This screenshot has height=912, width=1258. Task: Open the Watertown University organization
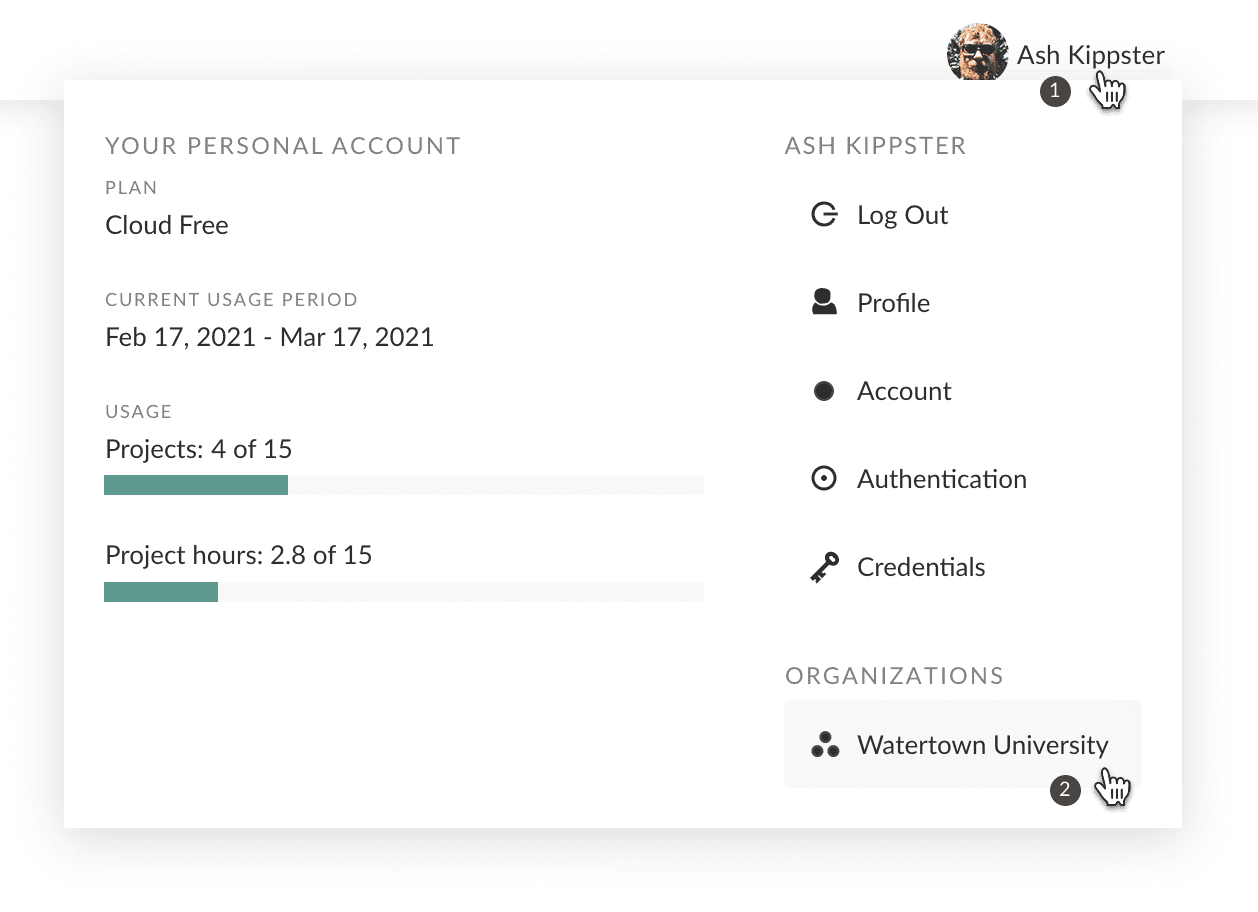982,744
